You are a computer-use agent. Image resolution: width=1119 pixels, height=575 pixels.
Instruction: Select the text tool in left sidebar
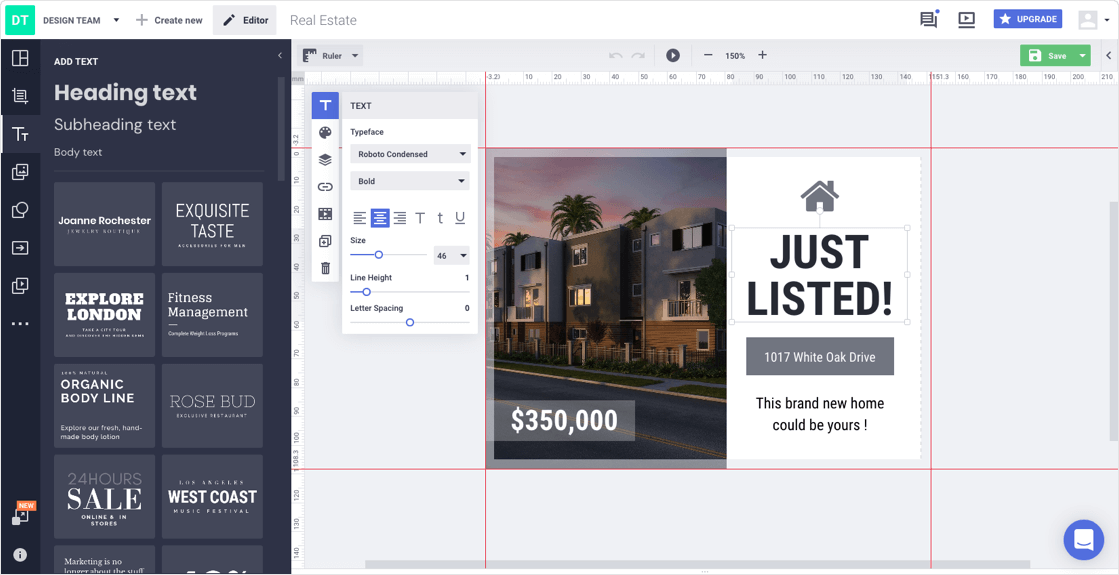tap(20, 133)
